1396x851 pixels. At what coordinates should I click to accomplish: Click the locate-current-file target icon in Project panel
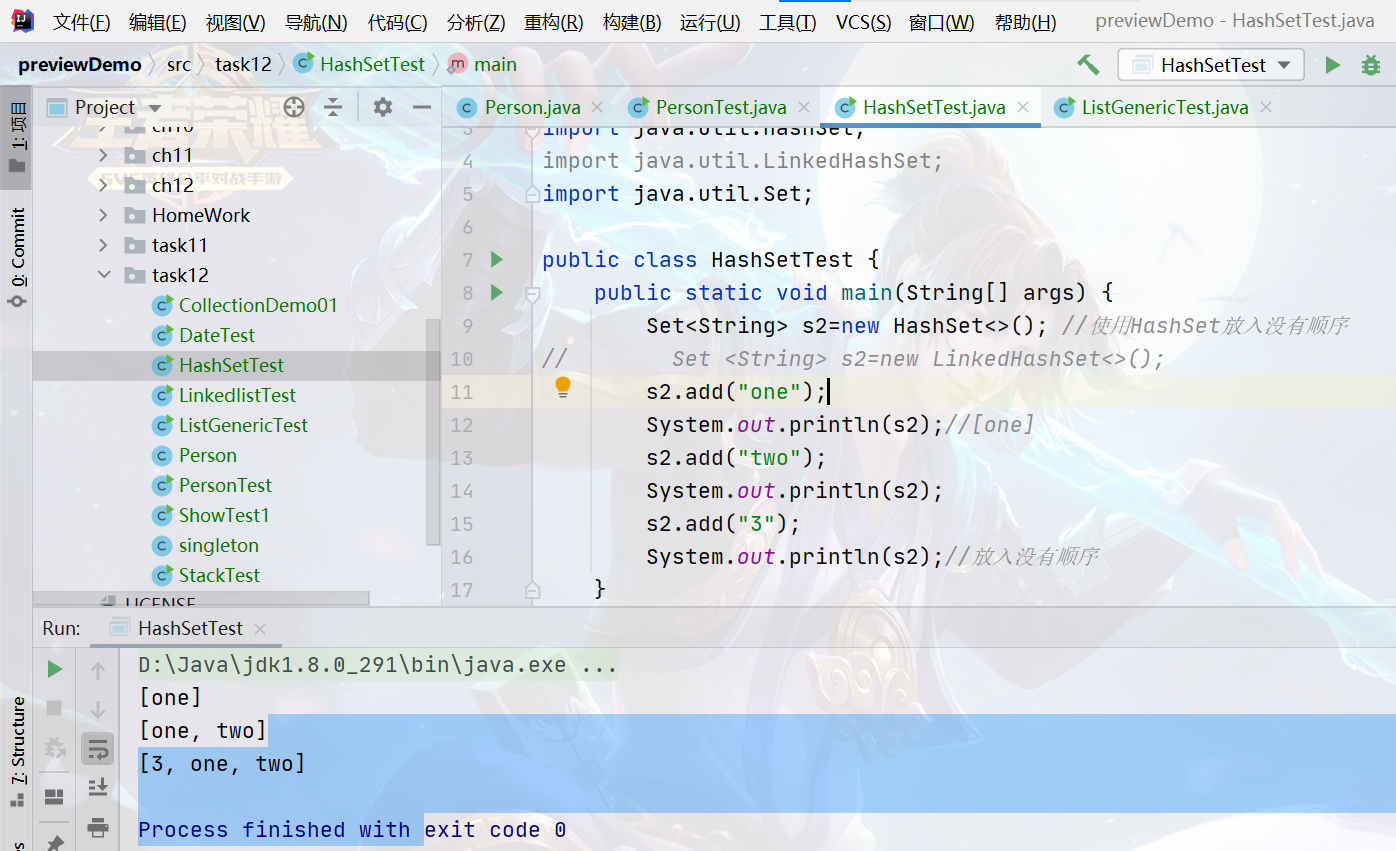coord(293,107)
